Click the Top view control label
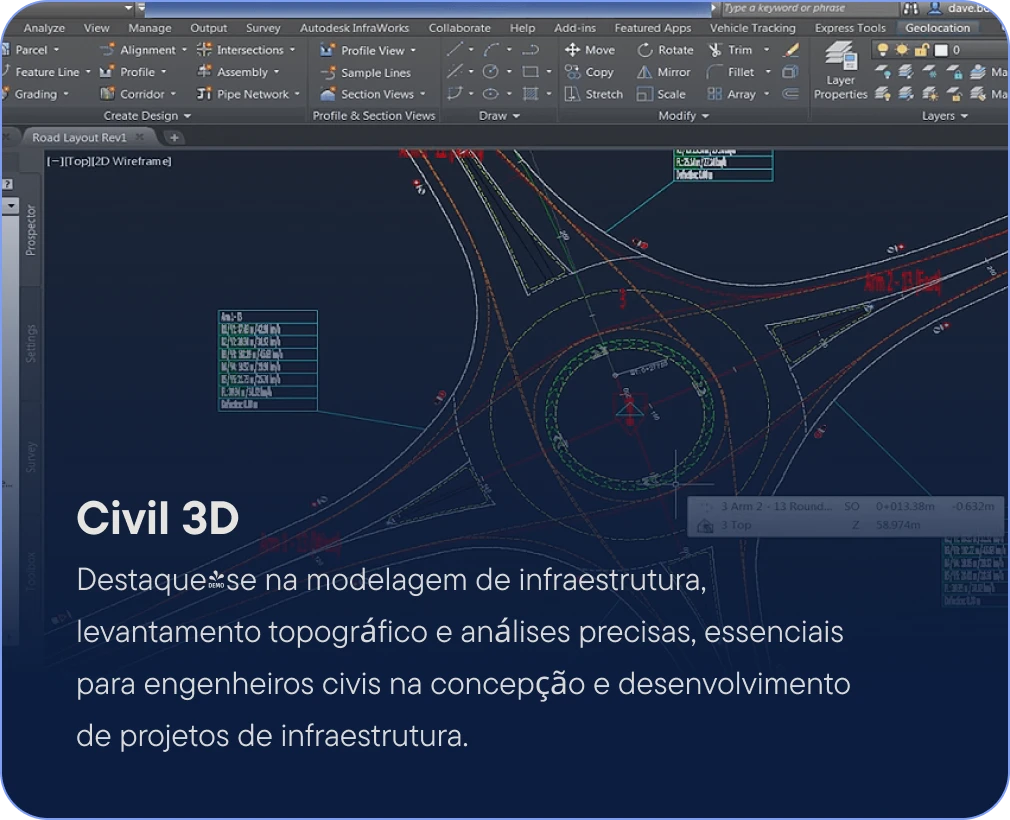The image size is (1010, 820). point(77,161)
